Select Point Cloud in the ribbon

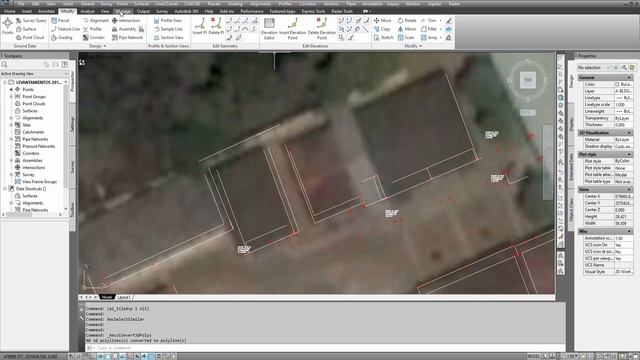[x=30, y=38]
